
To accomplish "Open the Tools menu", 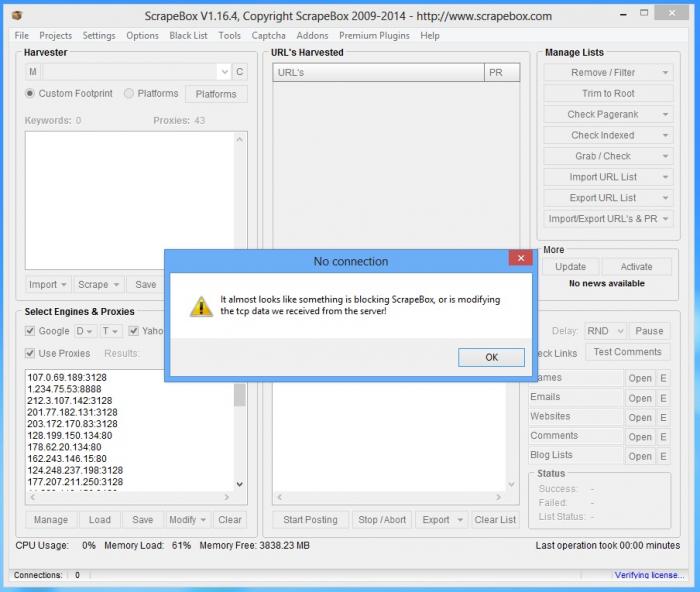I will 229,35.
